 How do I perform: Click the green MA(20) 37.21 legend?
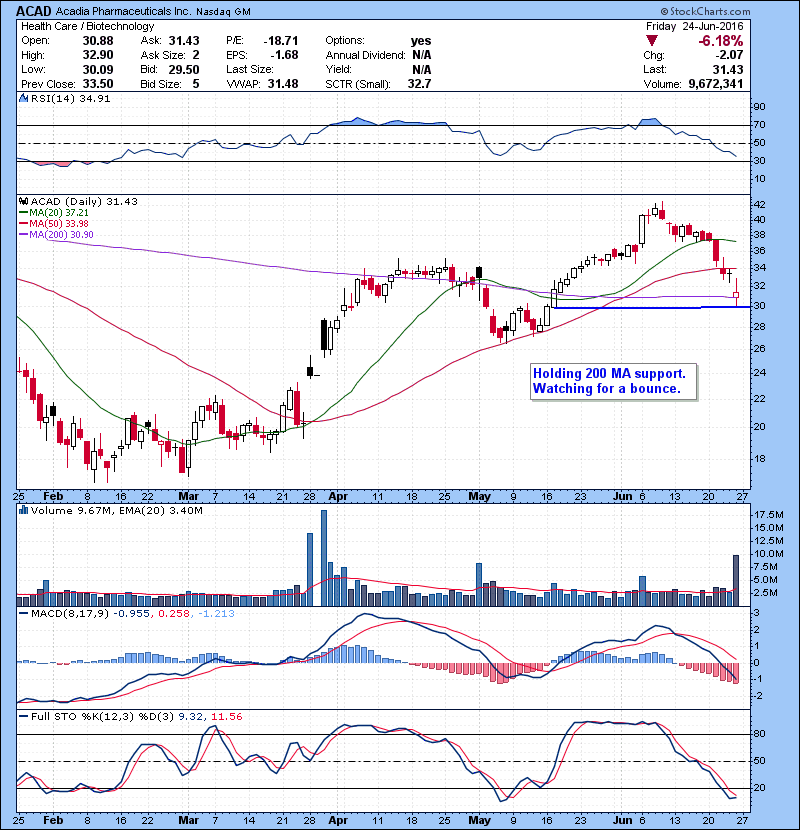[x=54, y=212]
